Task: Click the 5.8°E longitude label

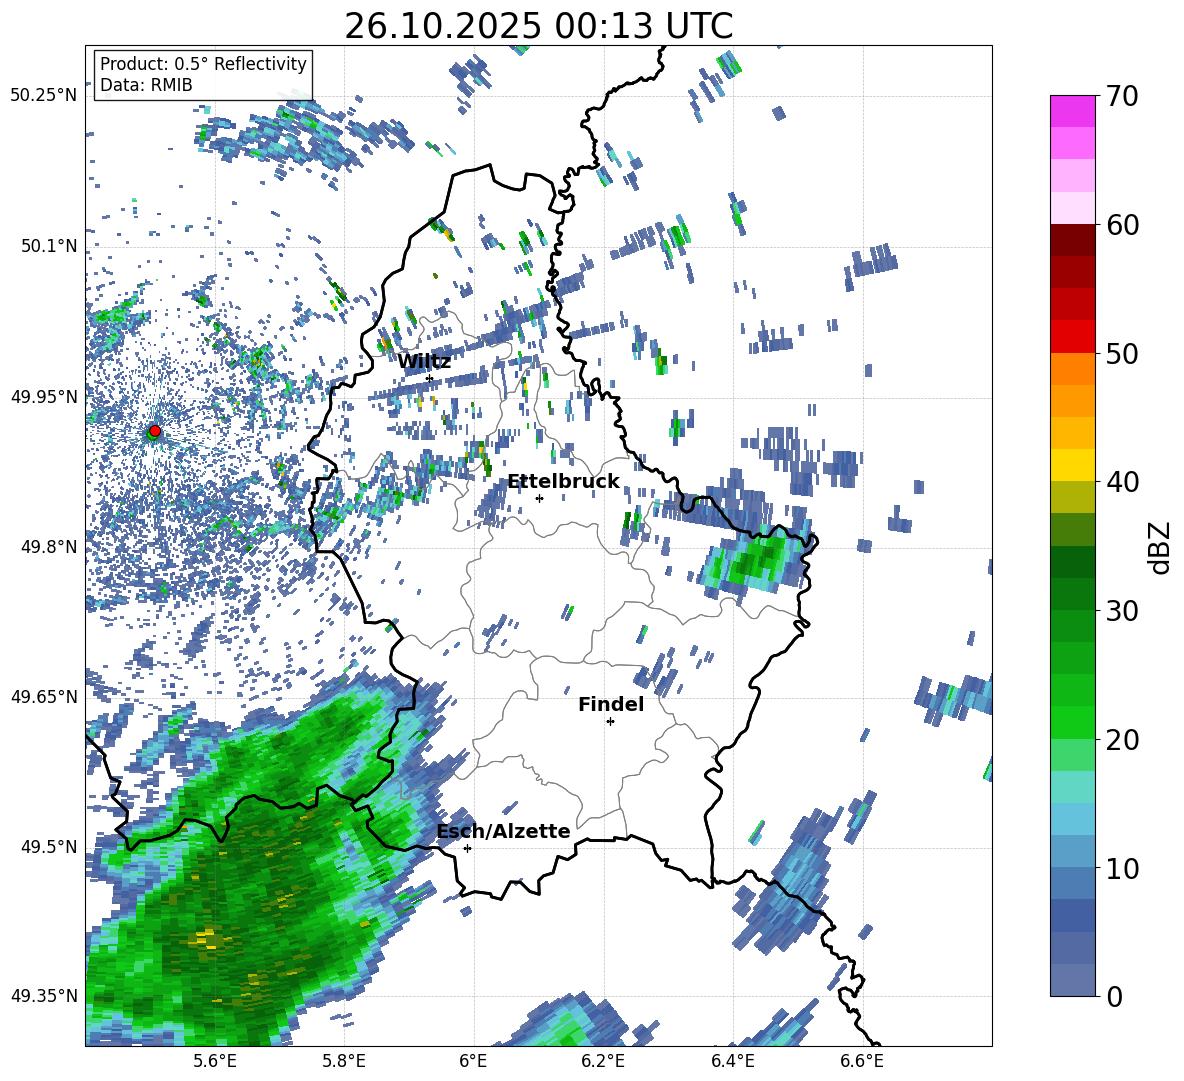Action: 344,1061
